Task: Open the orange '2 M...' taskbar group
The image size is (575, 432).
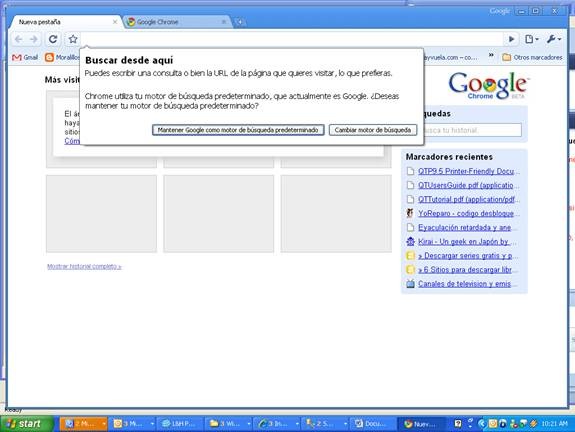Action: coord(83,424)
